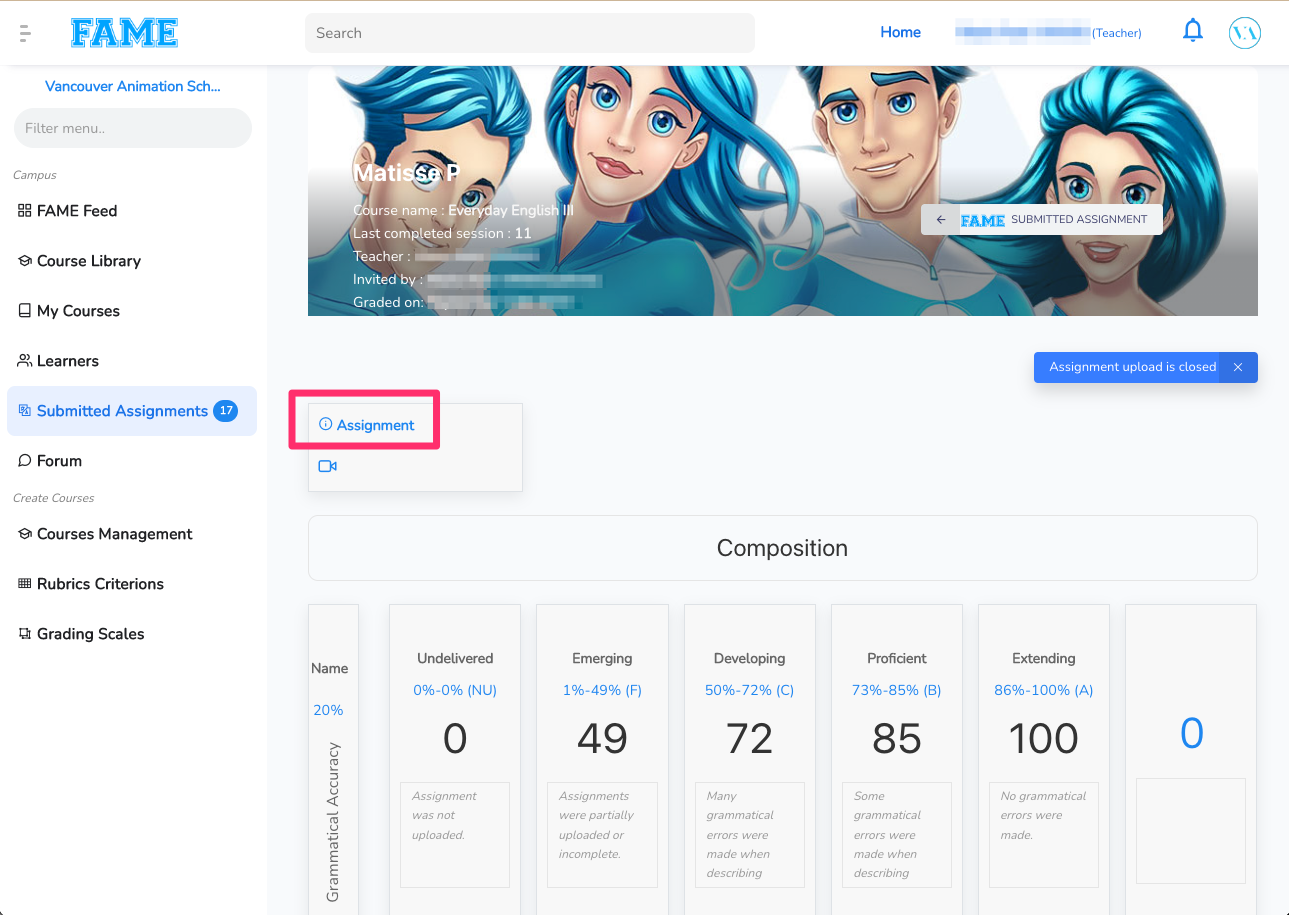Select the Undelivered score 0
The width and height of the screenshot is (1289, 915).
(x=455, y=739)
